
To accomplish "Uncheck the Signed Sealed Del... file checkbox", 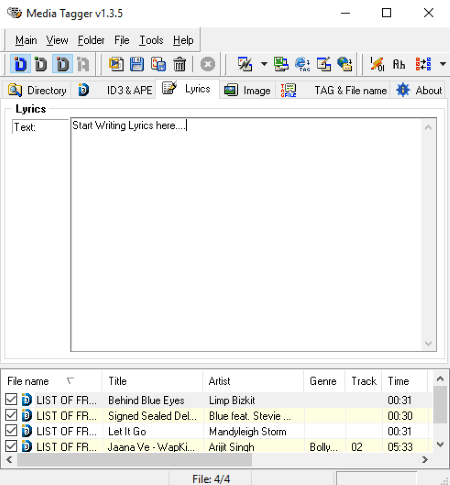I will coord(11,415).
